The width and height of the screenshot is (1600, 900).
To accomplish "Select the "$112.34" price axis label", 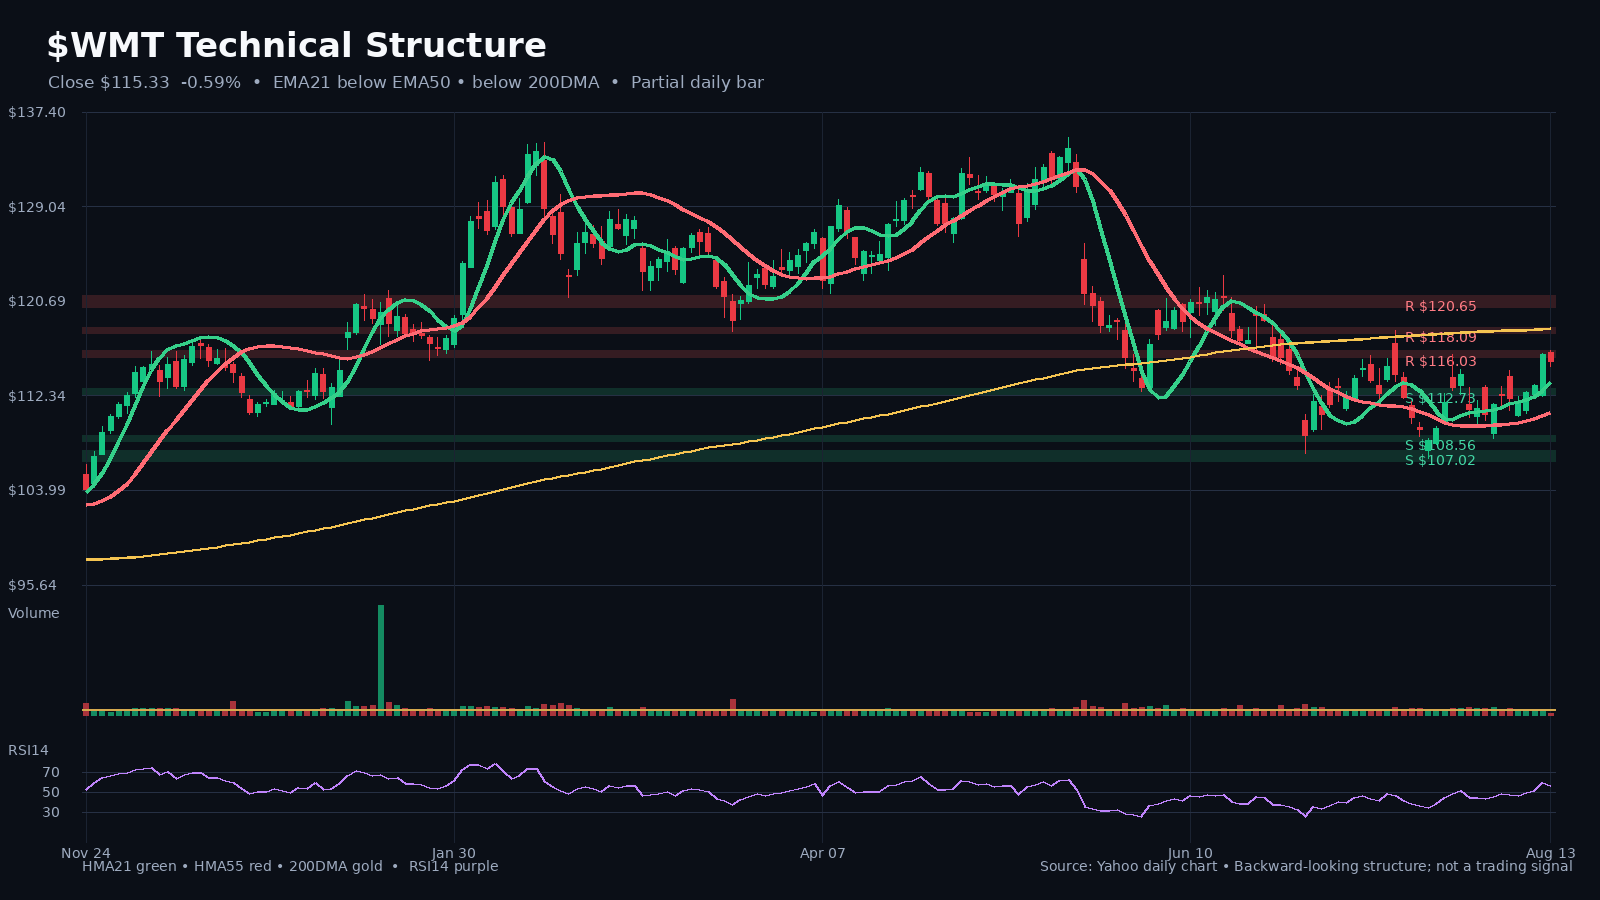I will click(x=37, y=396).
